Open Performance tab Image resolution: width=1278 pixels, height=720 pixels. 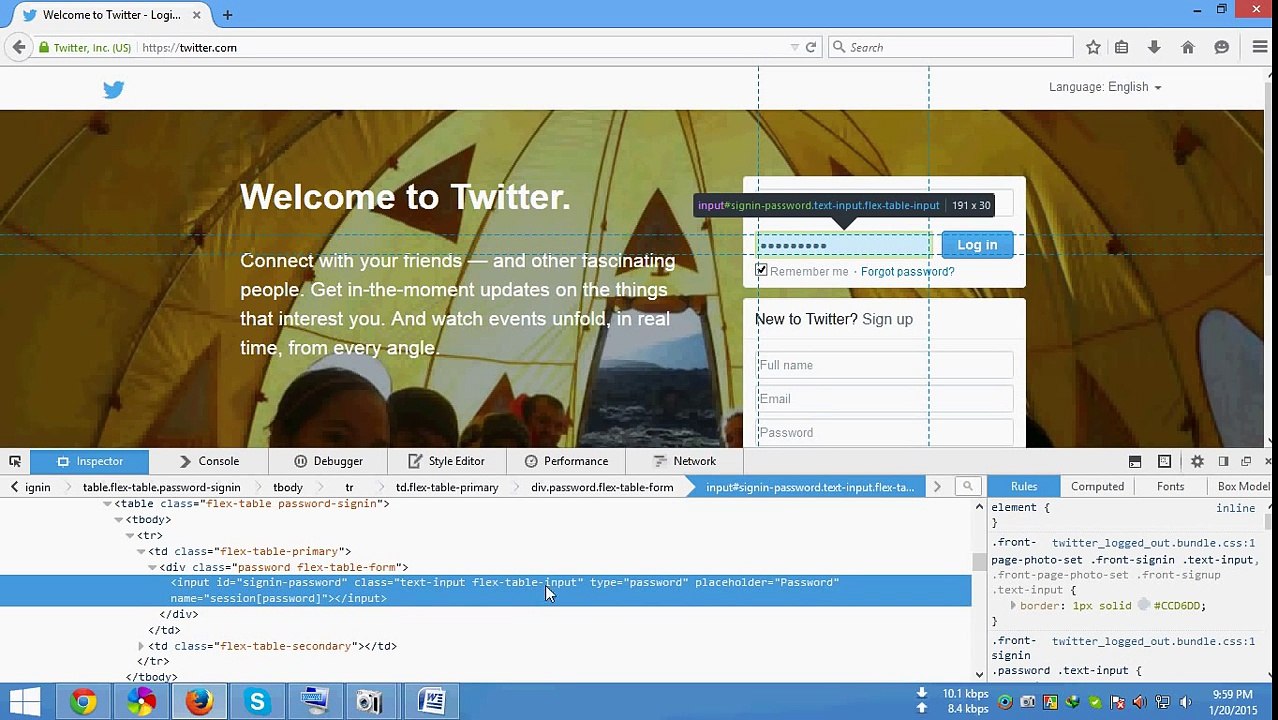click(x=566, y=461)
